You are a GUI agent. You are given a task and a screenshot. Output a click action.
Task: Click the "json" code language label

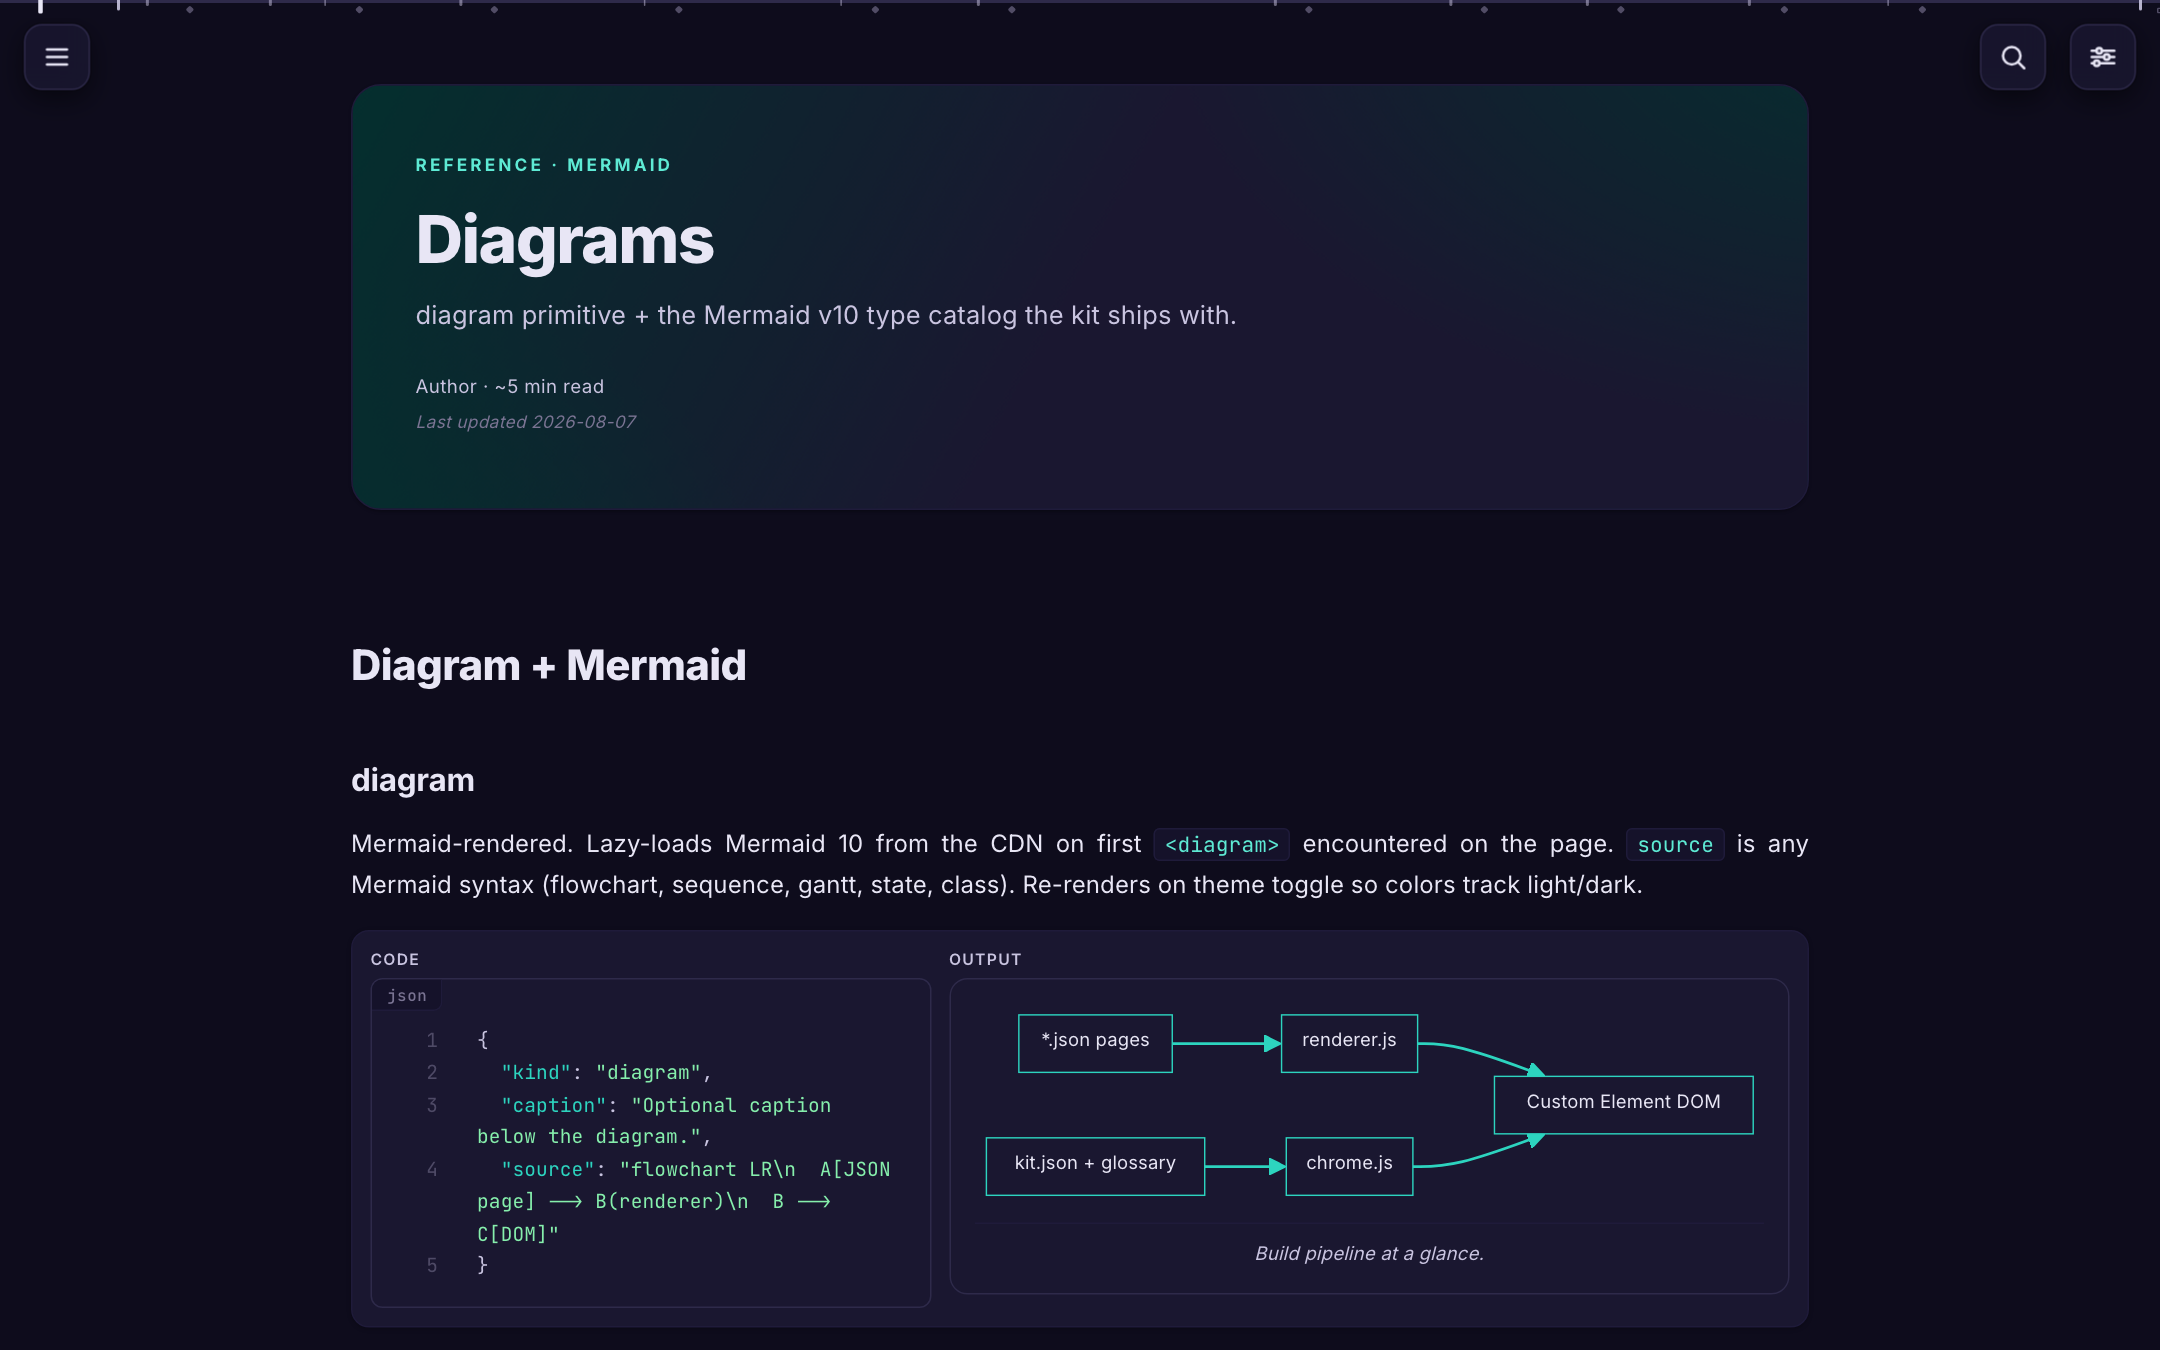click(407, 995)
